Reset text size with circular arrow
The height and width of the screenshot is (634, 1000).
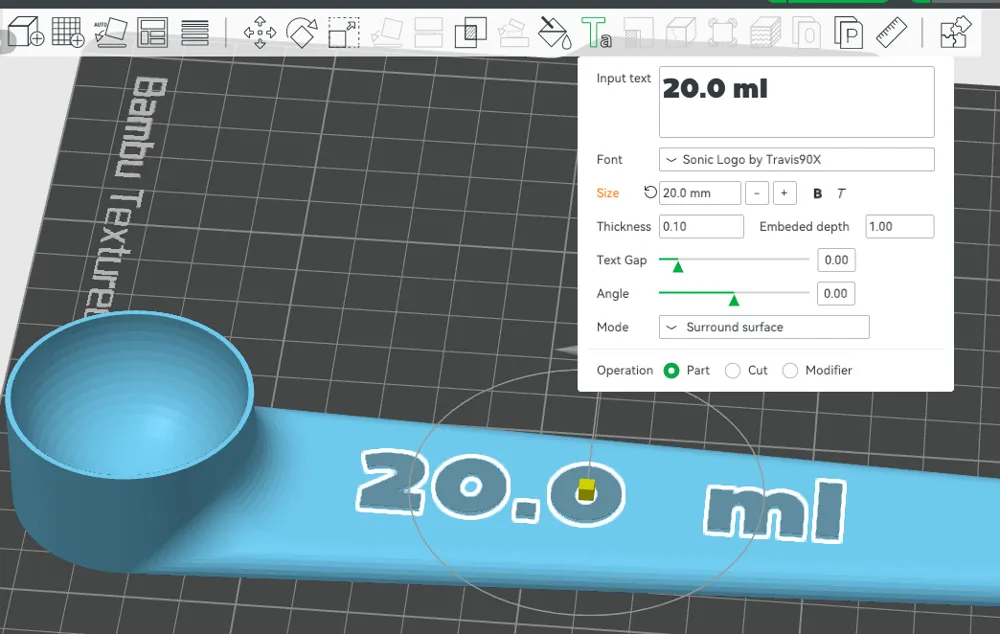[650, 192]
